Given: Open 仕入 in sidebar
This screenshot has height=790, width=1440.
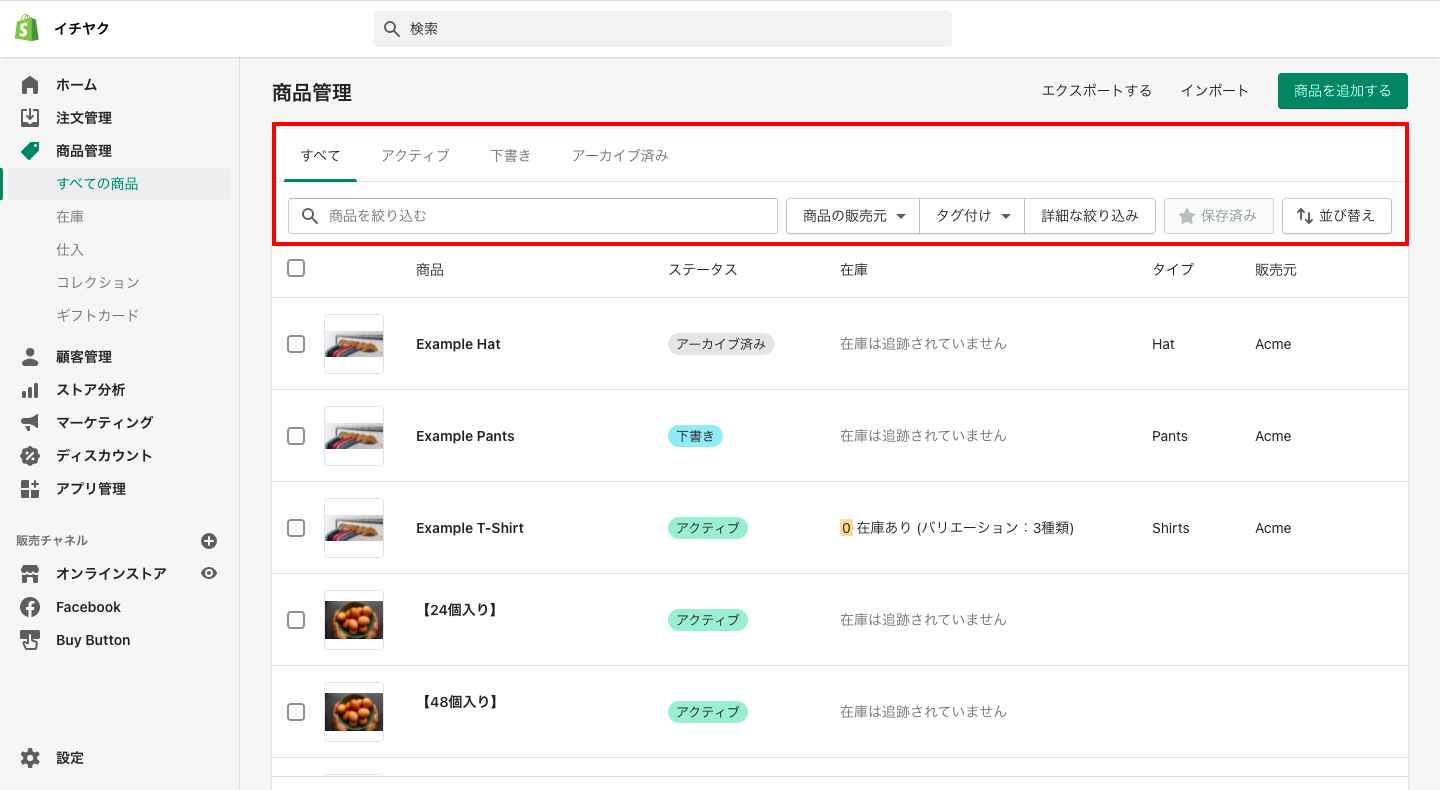Looking at the screenshot, I should (70, 250).
